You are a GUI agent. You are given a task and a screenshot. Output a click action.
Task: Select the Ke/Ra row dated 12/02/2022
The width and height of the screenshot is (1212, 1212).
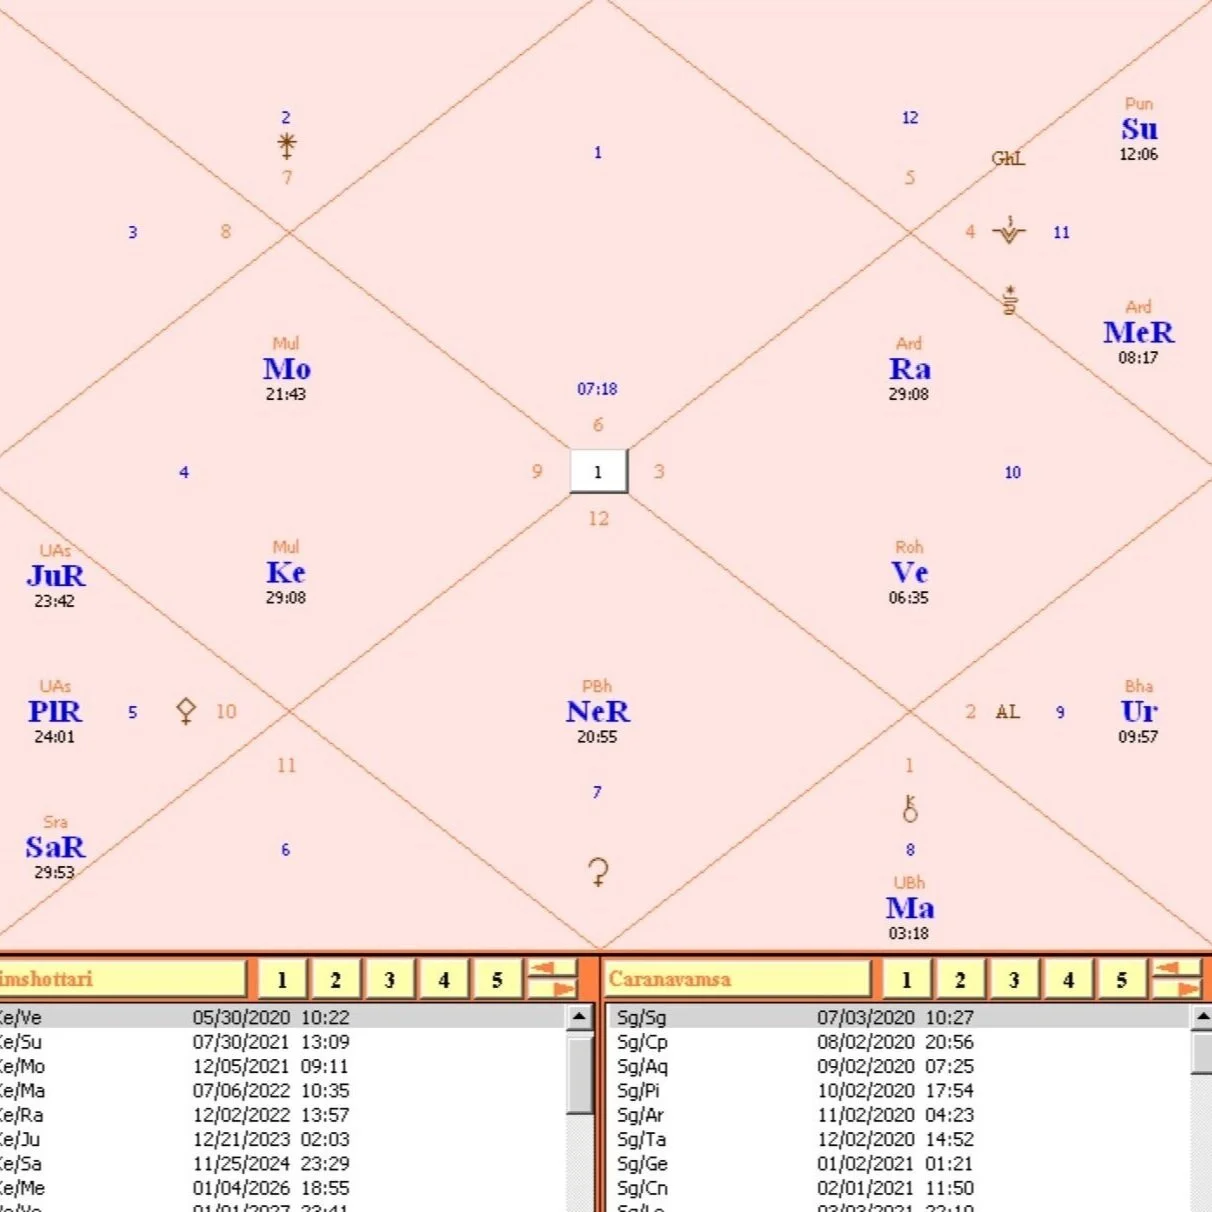coord(282,1115)
